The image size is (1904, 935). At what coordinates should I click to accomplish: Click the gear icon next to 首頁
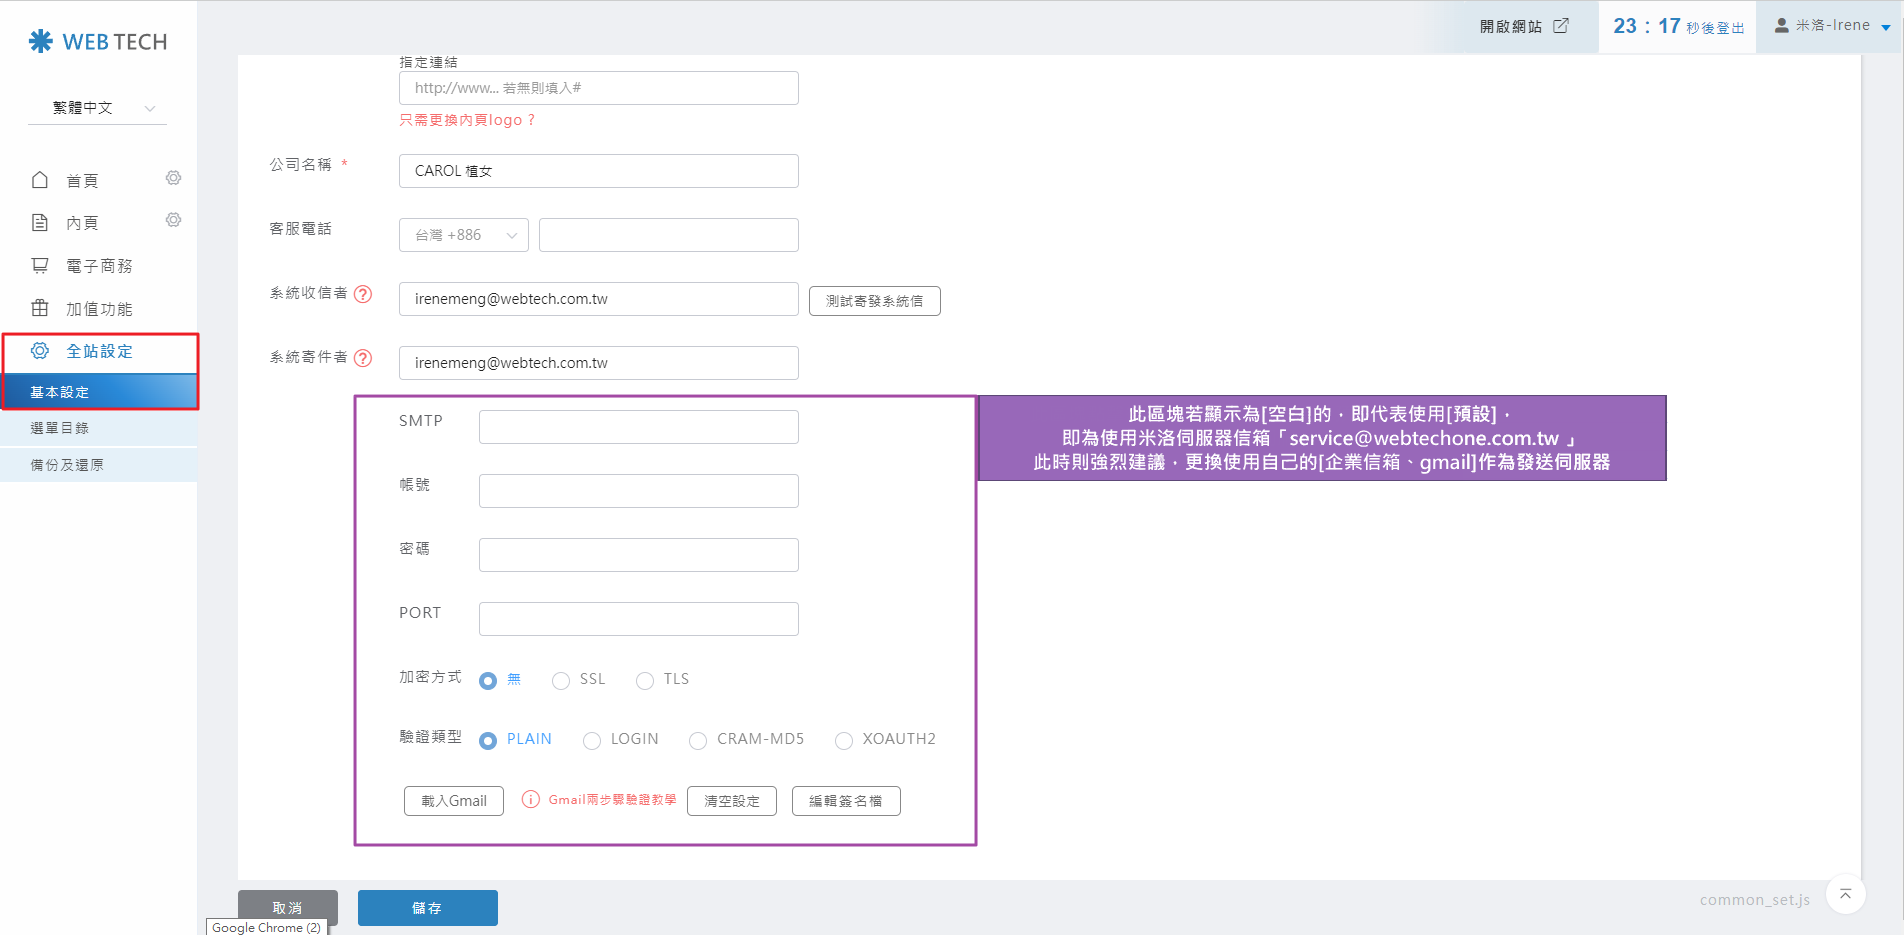173,178
